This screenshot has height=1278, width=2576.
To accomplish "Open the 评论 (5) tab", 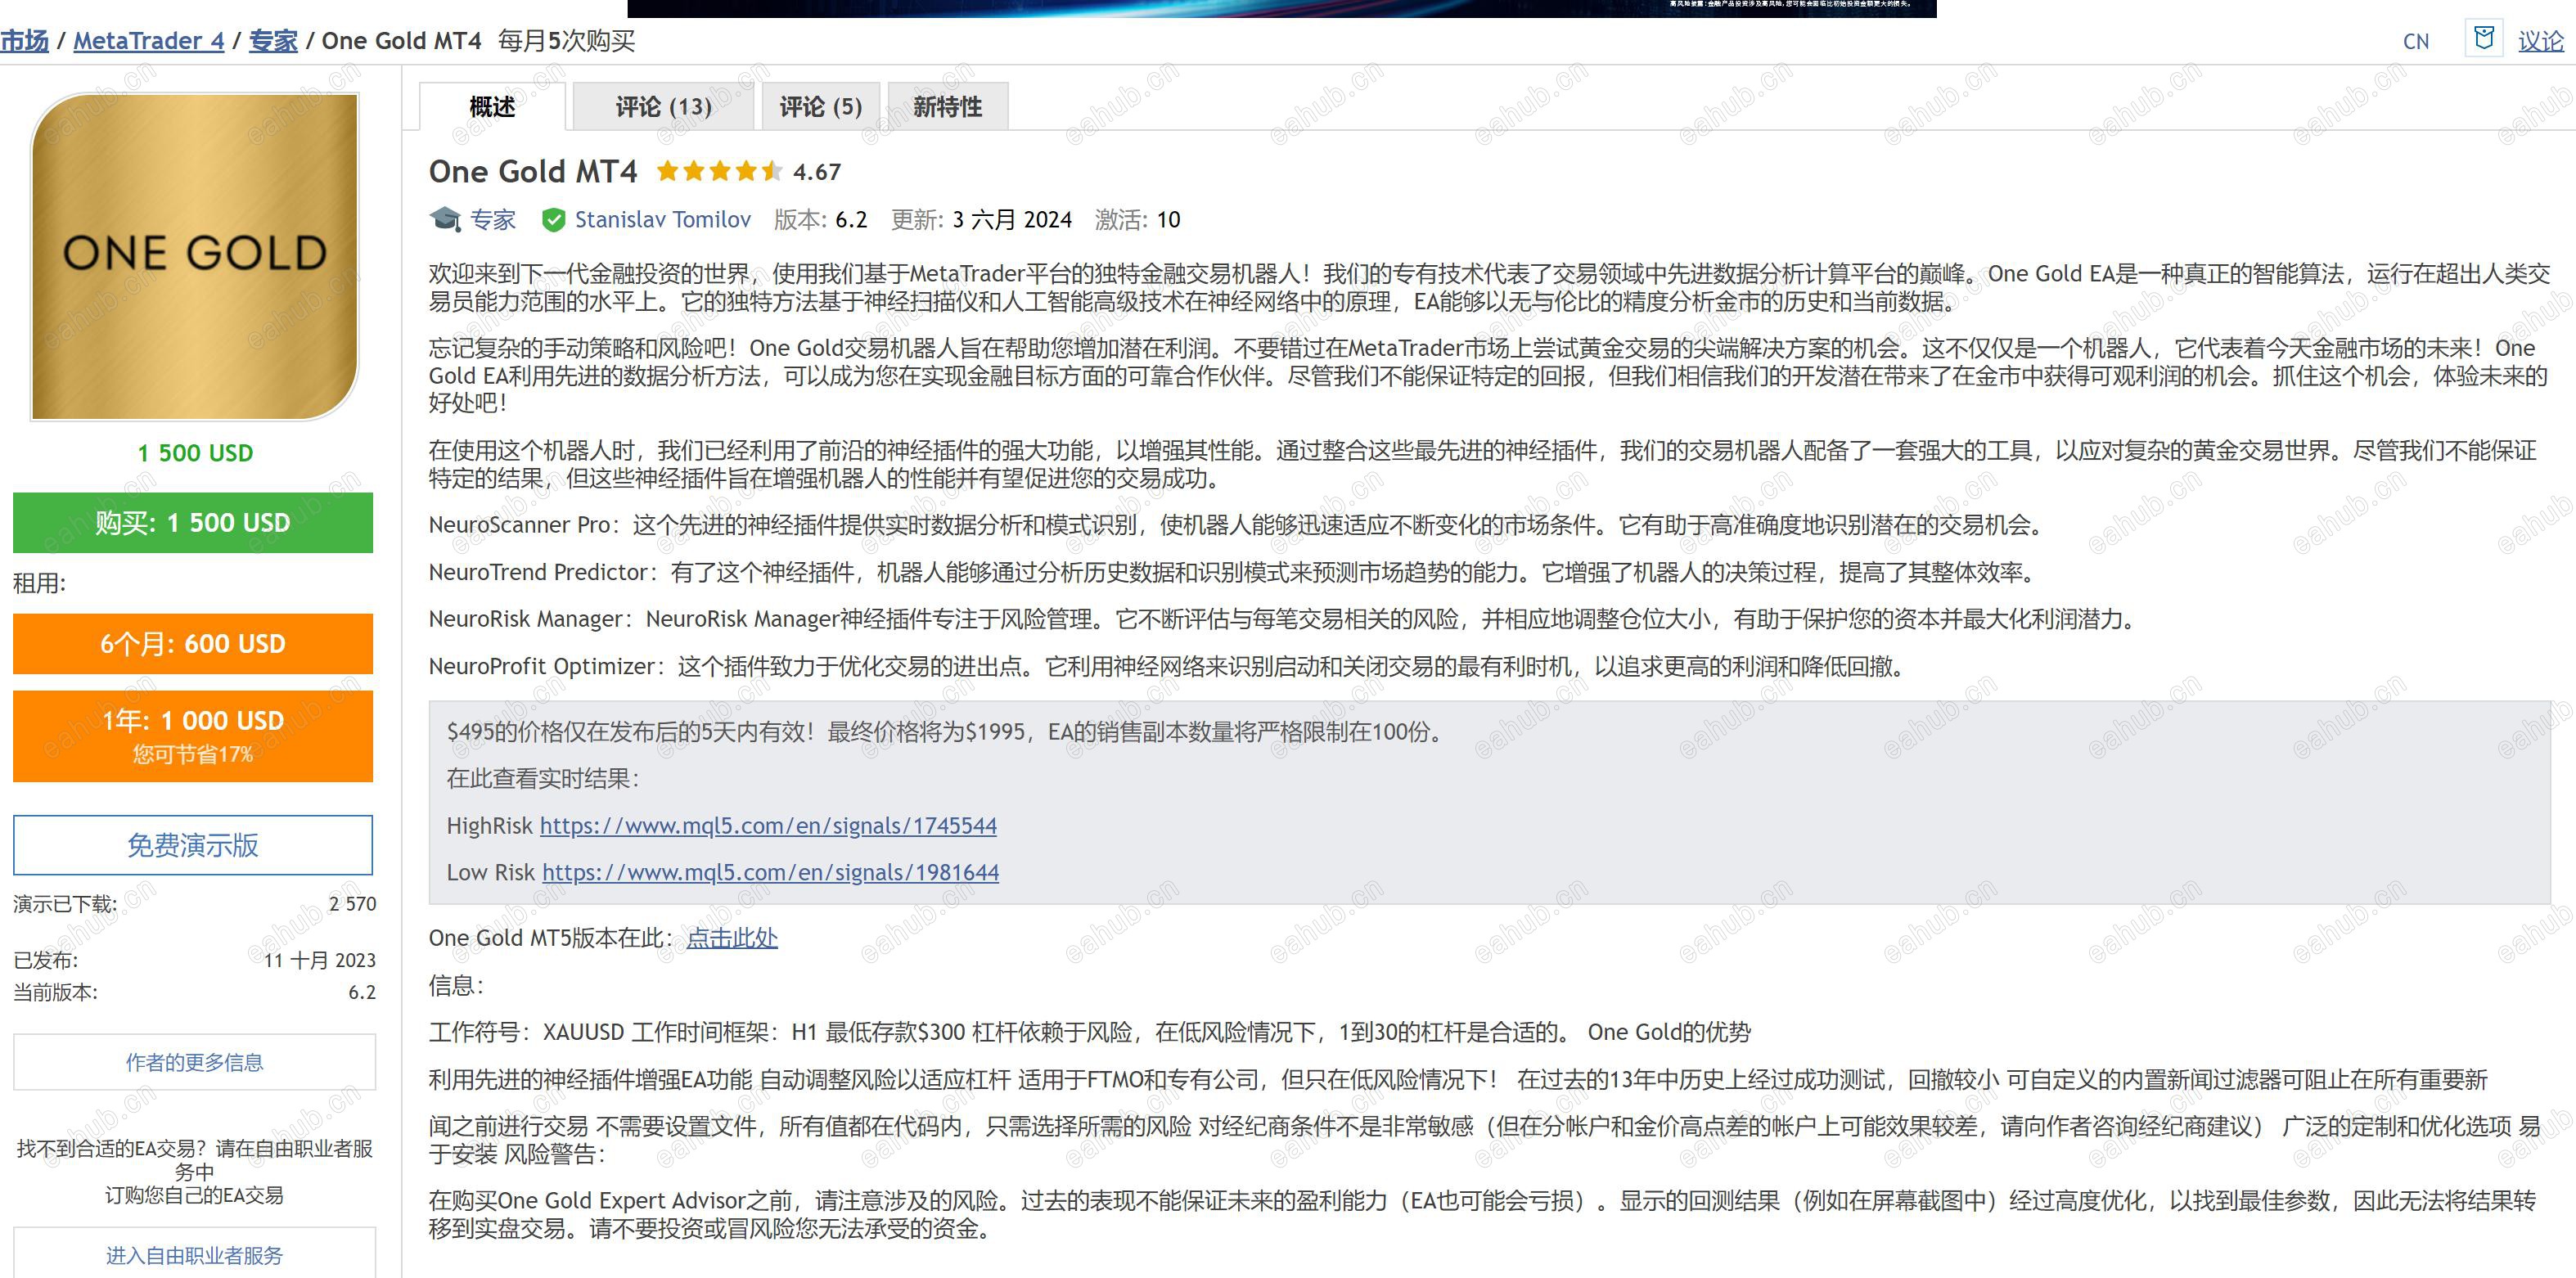I will coord(820,106).
